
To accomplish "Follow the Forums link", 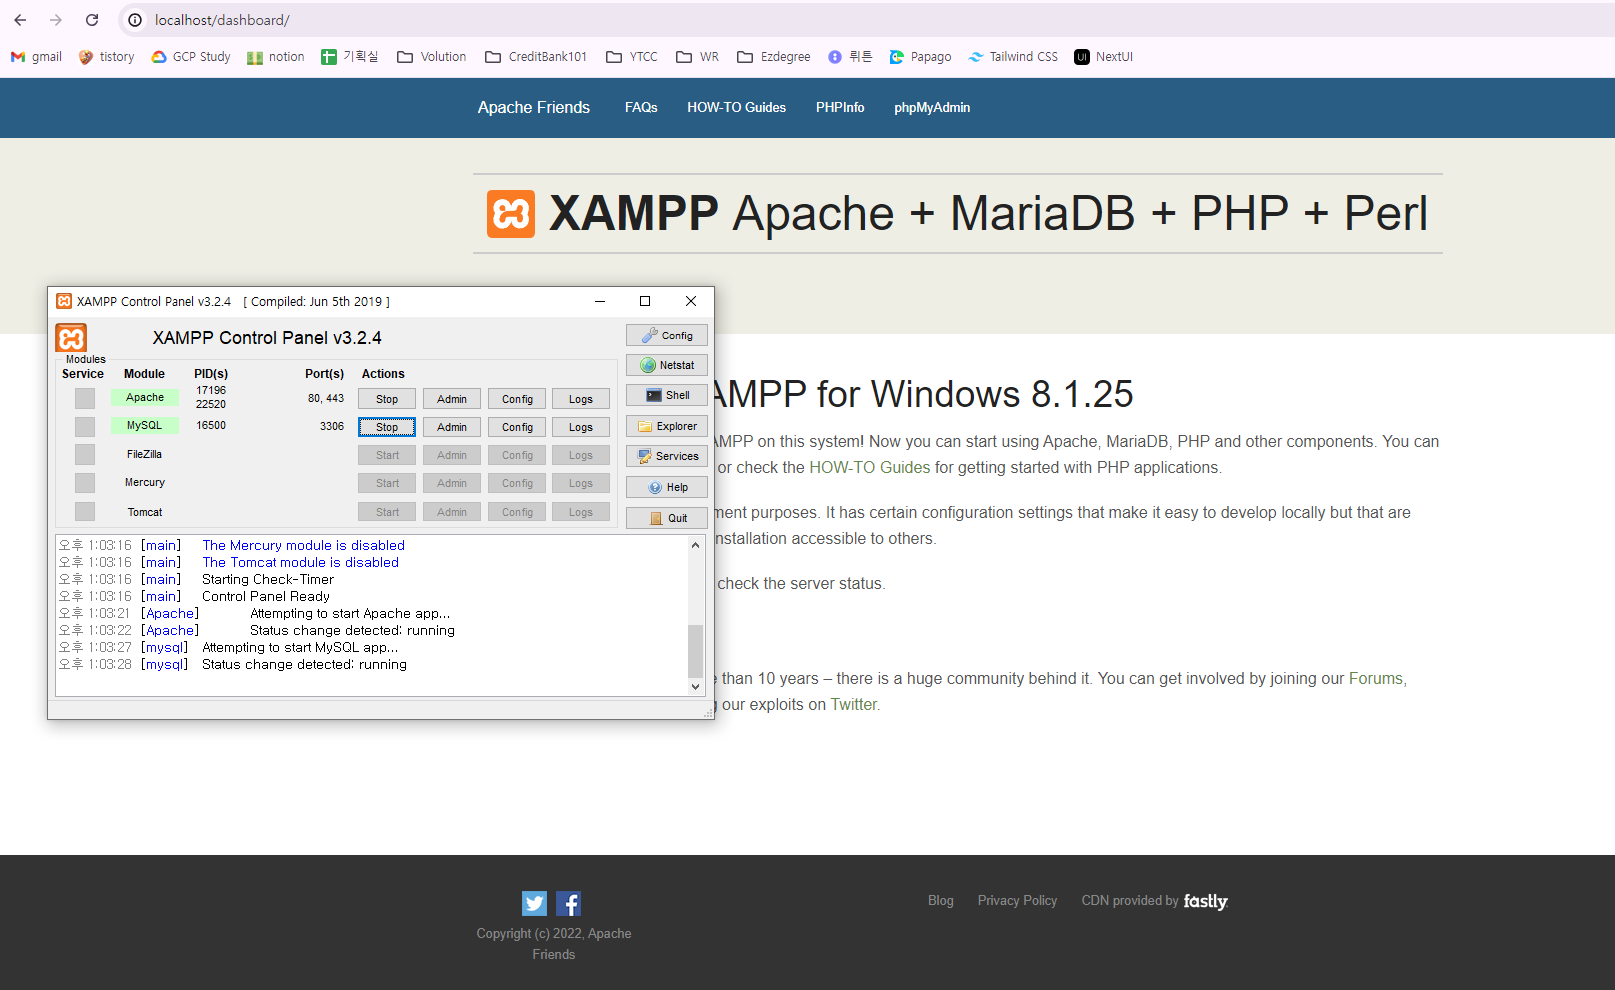I will (1376, 678).
